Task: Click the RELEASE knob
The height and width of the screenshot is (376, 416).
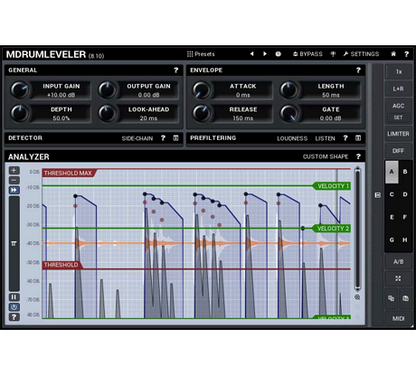Action: click(x=201, y=113)
